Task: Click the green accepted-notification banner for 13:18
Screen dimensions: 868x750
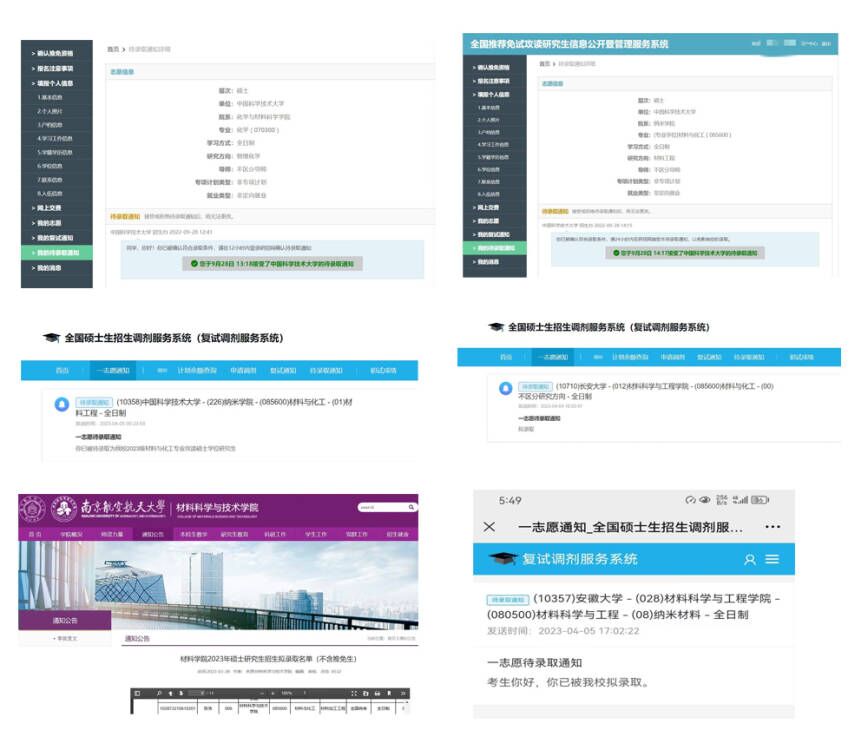Action: click(272, 263)
